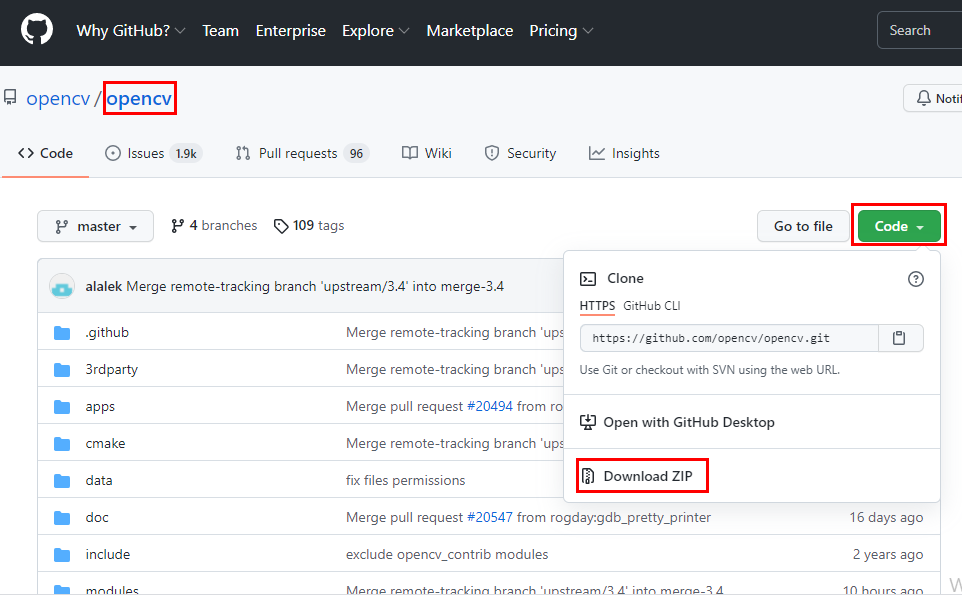View the 109 tags link
The height and width of the screenshot is (596, 962).
click(309, 226)
